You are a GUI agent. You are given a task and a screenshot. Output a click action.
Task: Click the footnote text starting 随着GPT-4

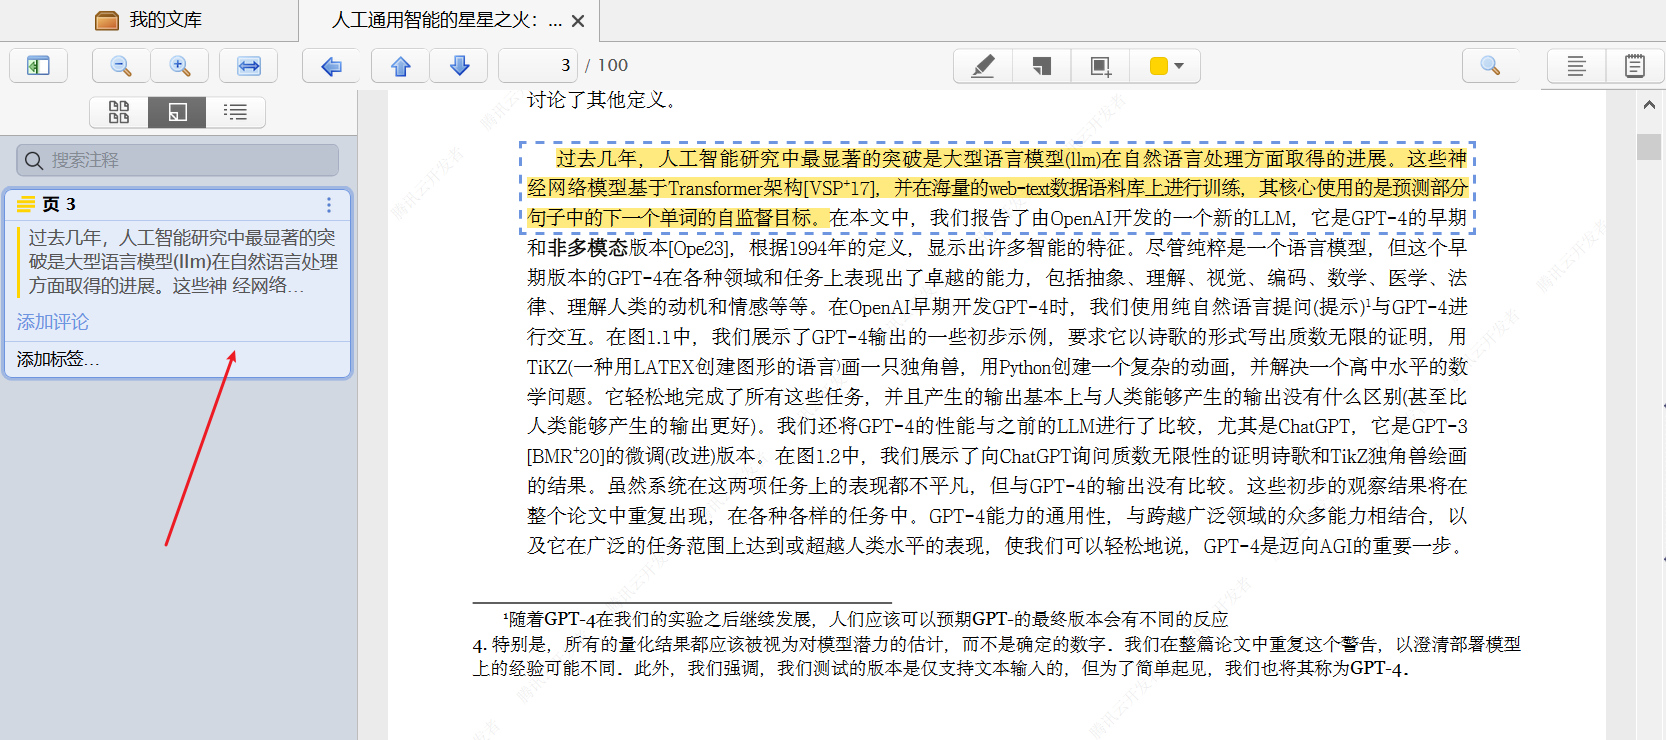pos(867,619)
